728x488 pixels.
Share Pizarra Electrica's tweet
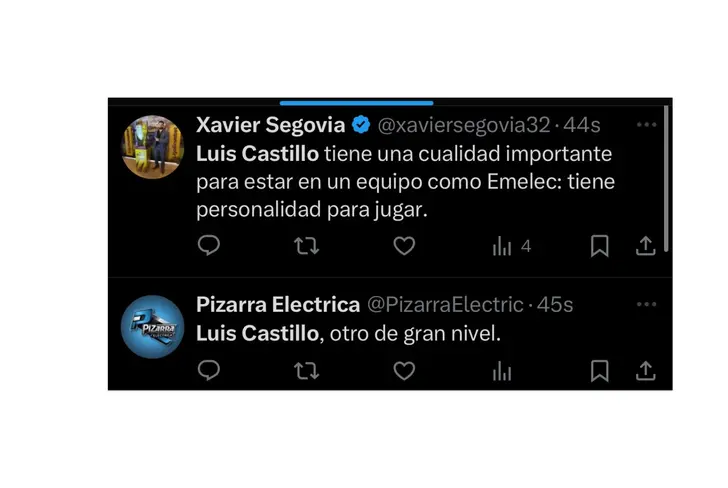pyautogui.click(x=645, y=371)
